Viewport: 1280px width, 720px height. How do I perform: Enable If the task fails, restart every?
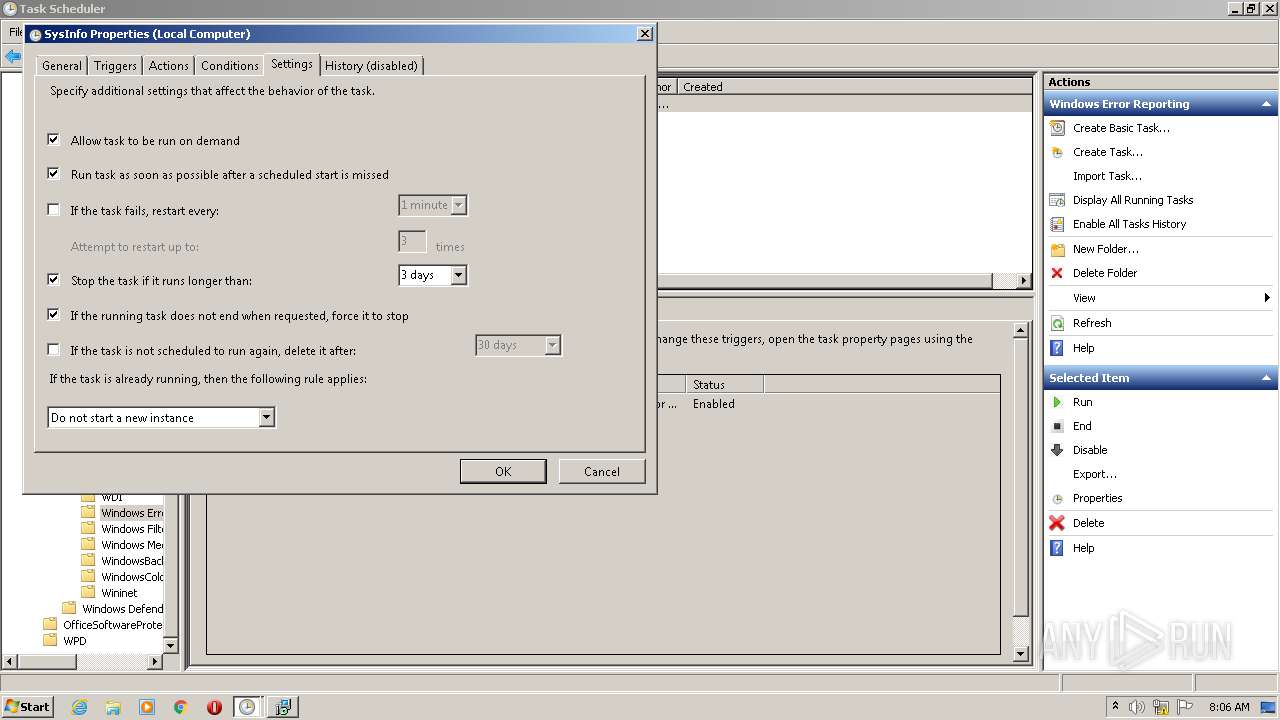tap(54, 210)
